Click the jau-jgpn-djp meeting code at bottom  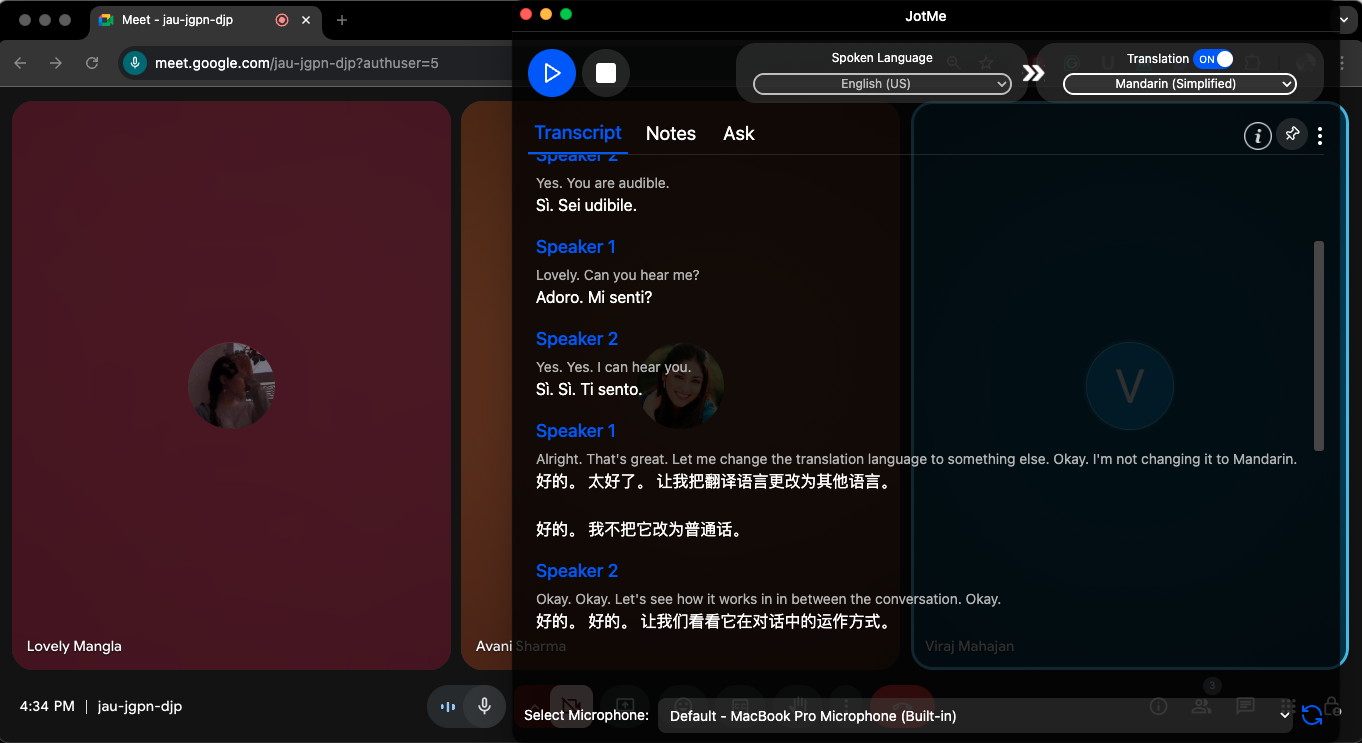pos(140,706)
